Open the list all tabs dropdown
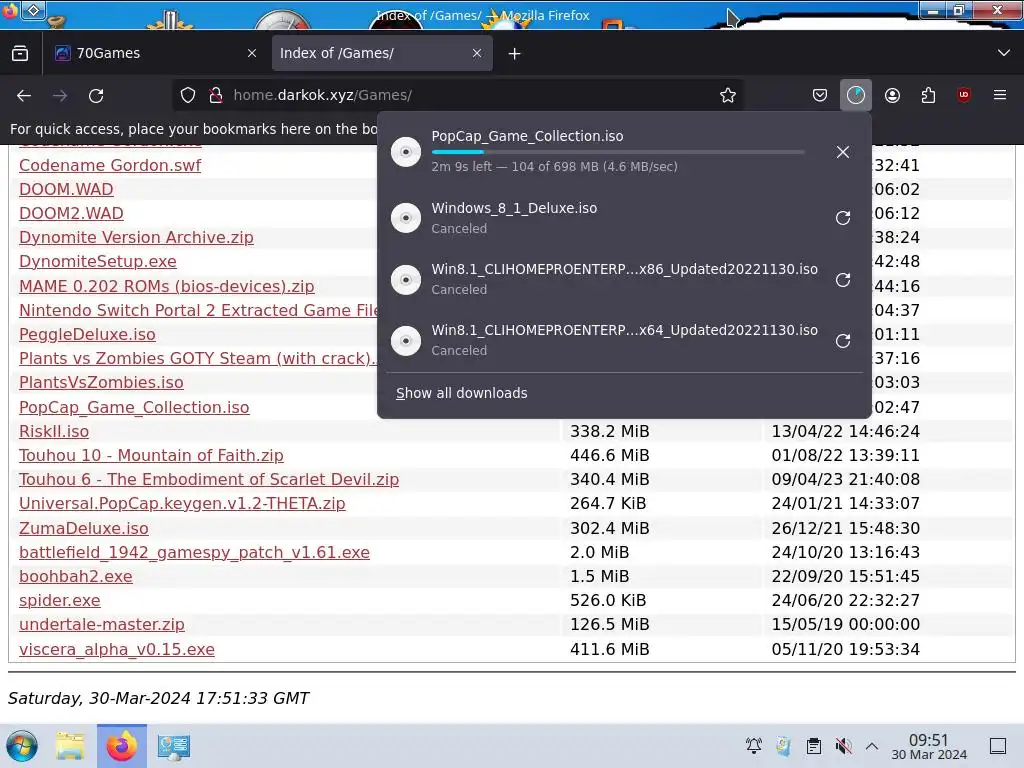Image resolution: width=1024 pixels, height=768 pixels. point(1004,54)
